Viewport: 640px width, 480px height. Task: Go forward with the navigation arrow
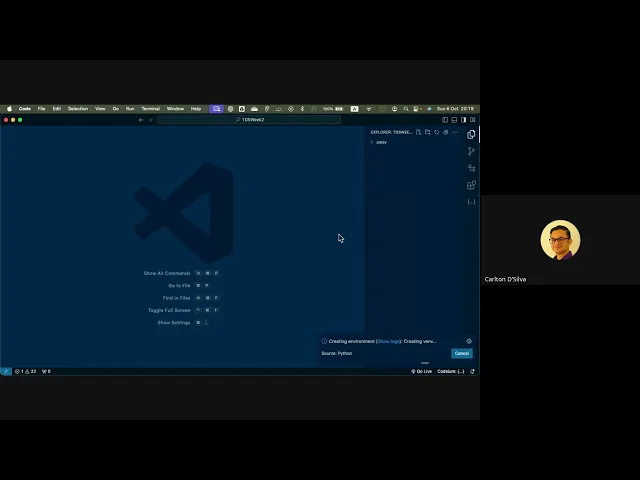tap(150, 120)
